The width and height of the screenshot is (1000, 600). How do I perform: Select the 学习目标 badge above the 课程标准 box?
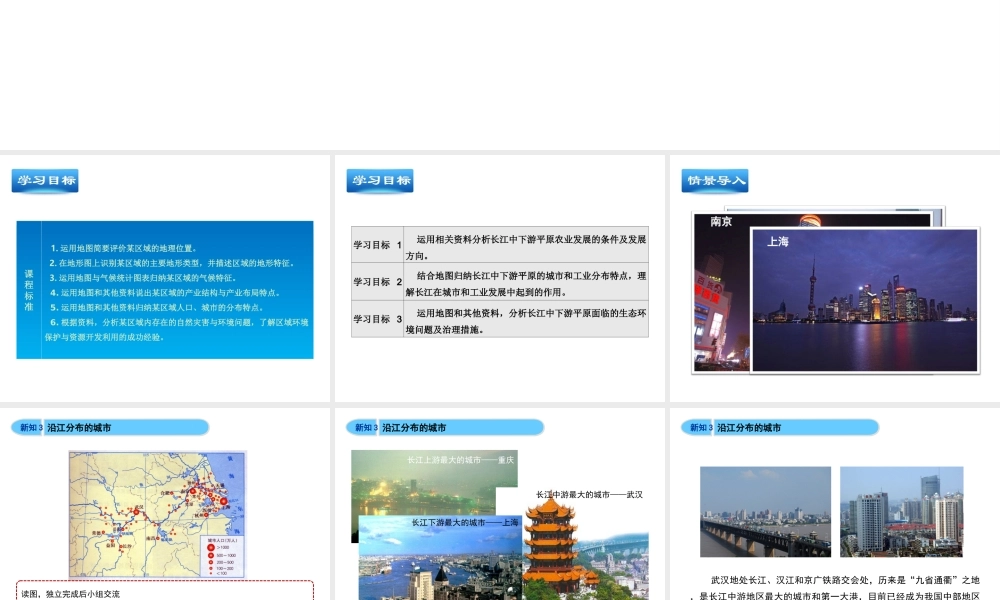coord(45,180)
